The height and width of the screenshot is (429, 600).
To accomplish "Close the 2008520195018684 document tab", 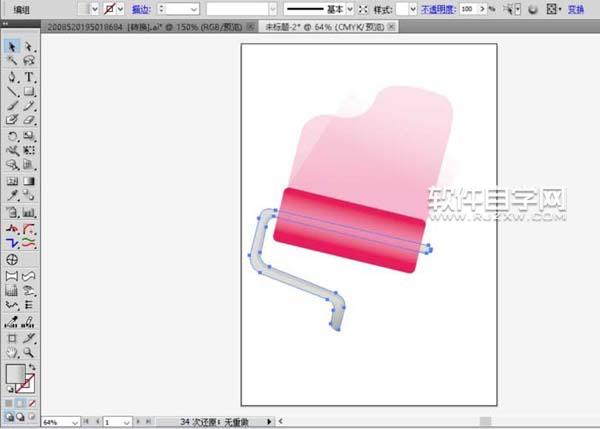I will pyautogui.click(x=250, y=27).
